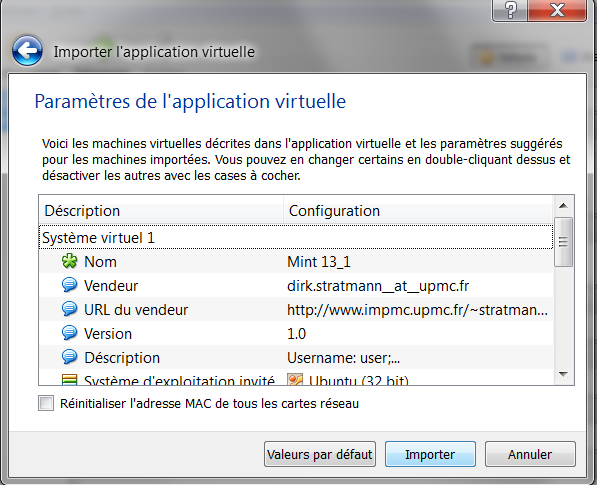Select the Système virtuel 1 tree row

click(296, 238)
